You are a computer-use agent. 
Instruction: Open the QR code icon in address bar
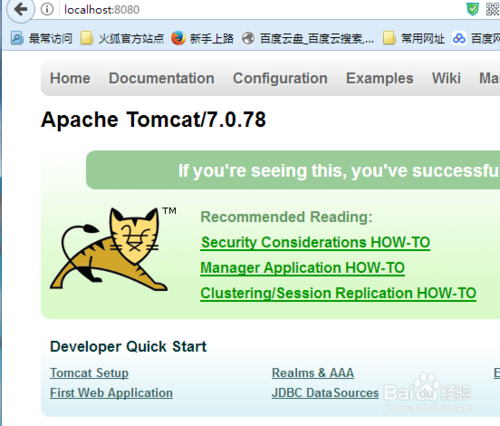(493, 9)
